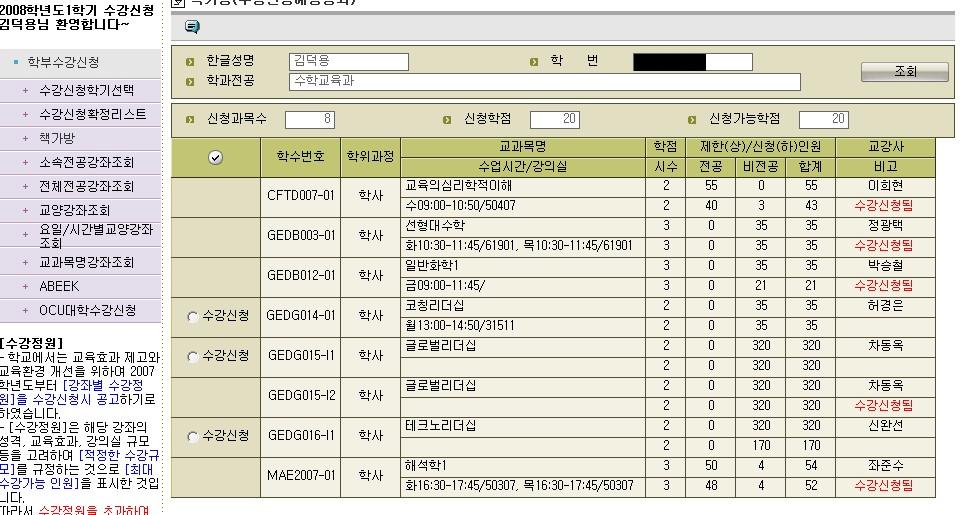Click the bullet icon beside 학과전공

pos(190,81)
